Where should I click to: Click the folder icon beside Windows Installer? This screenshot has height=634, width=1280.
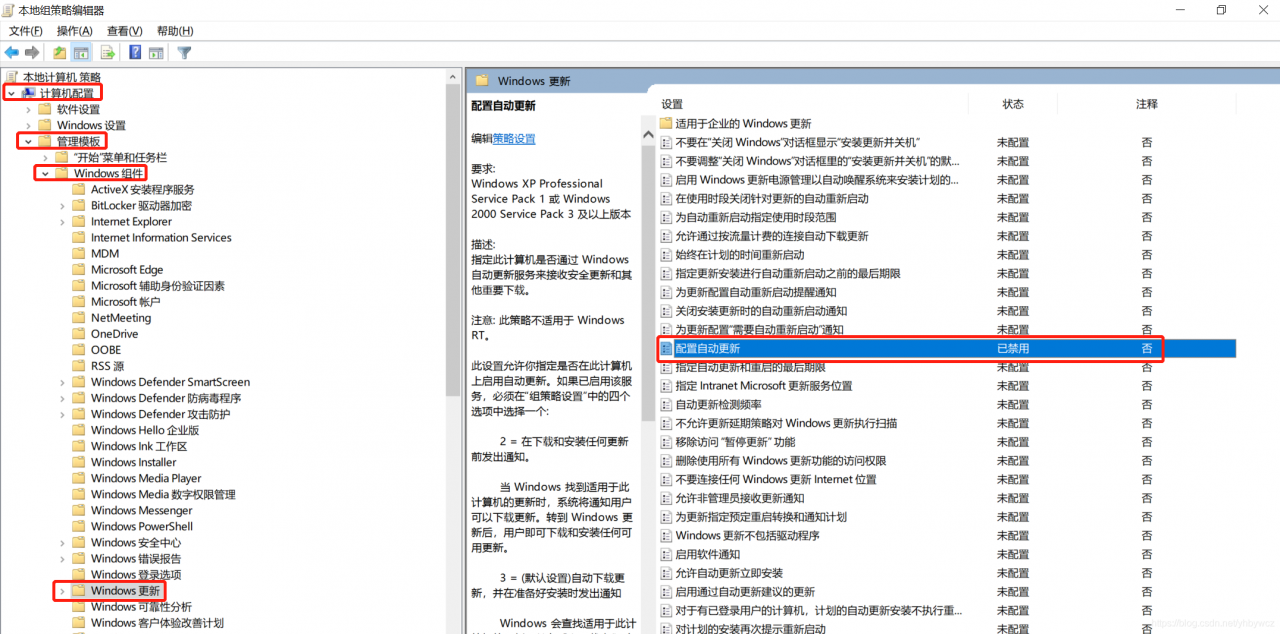pyautogui.click(x=79, y=462)
